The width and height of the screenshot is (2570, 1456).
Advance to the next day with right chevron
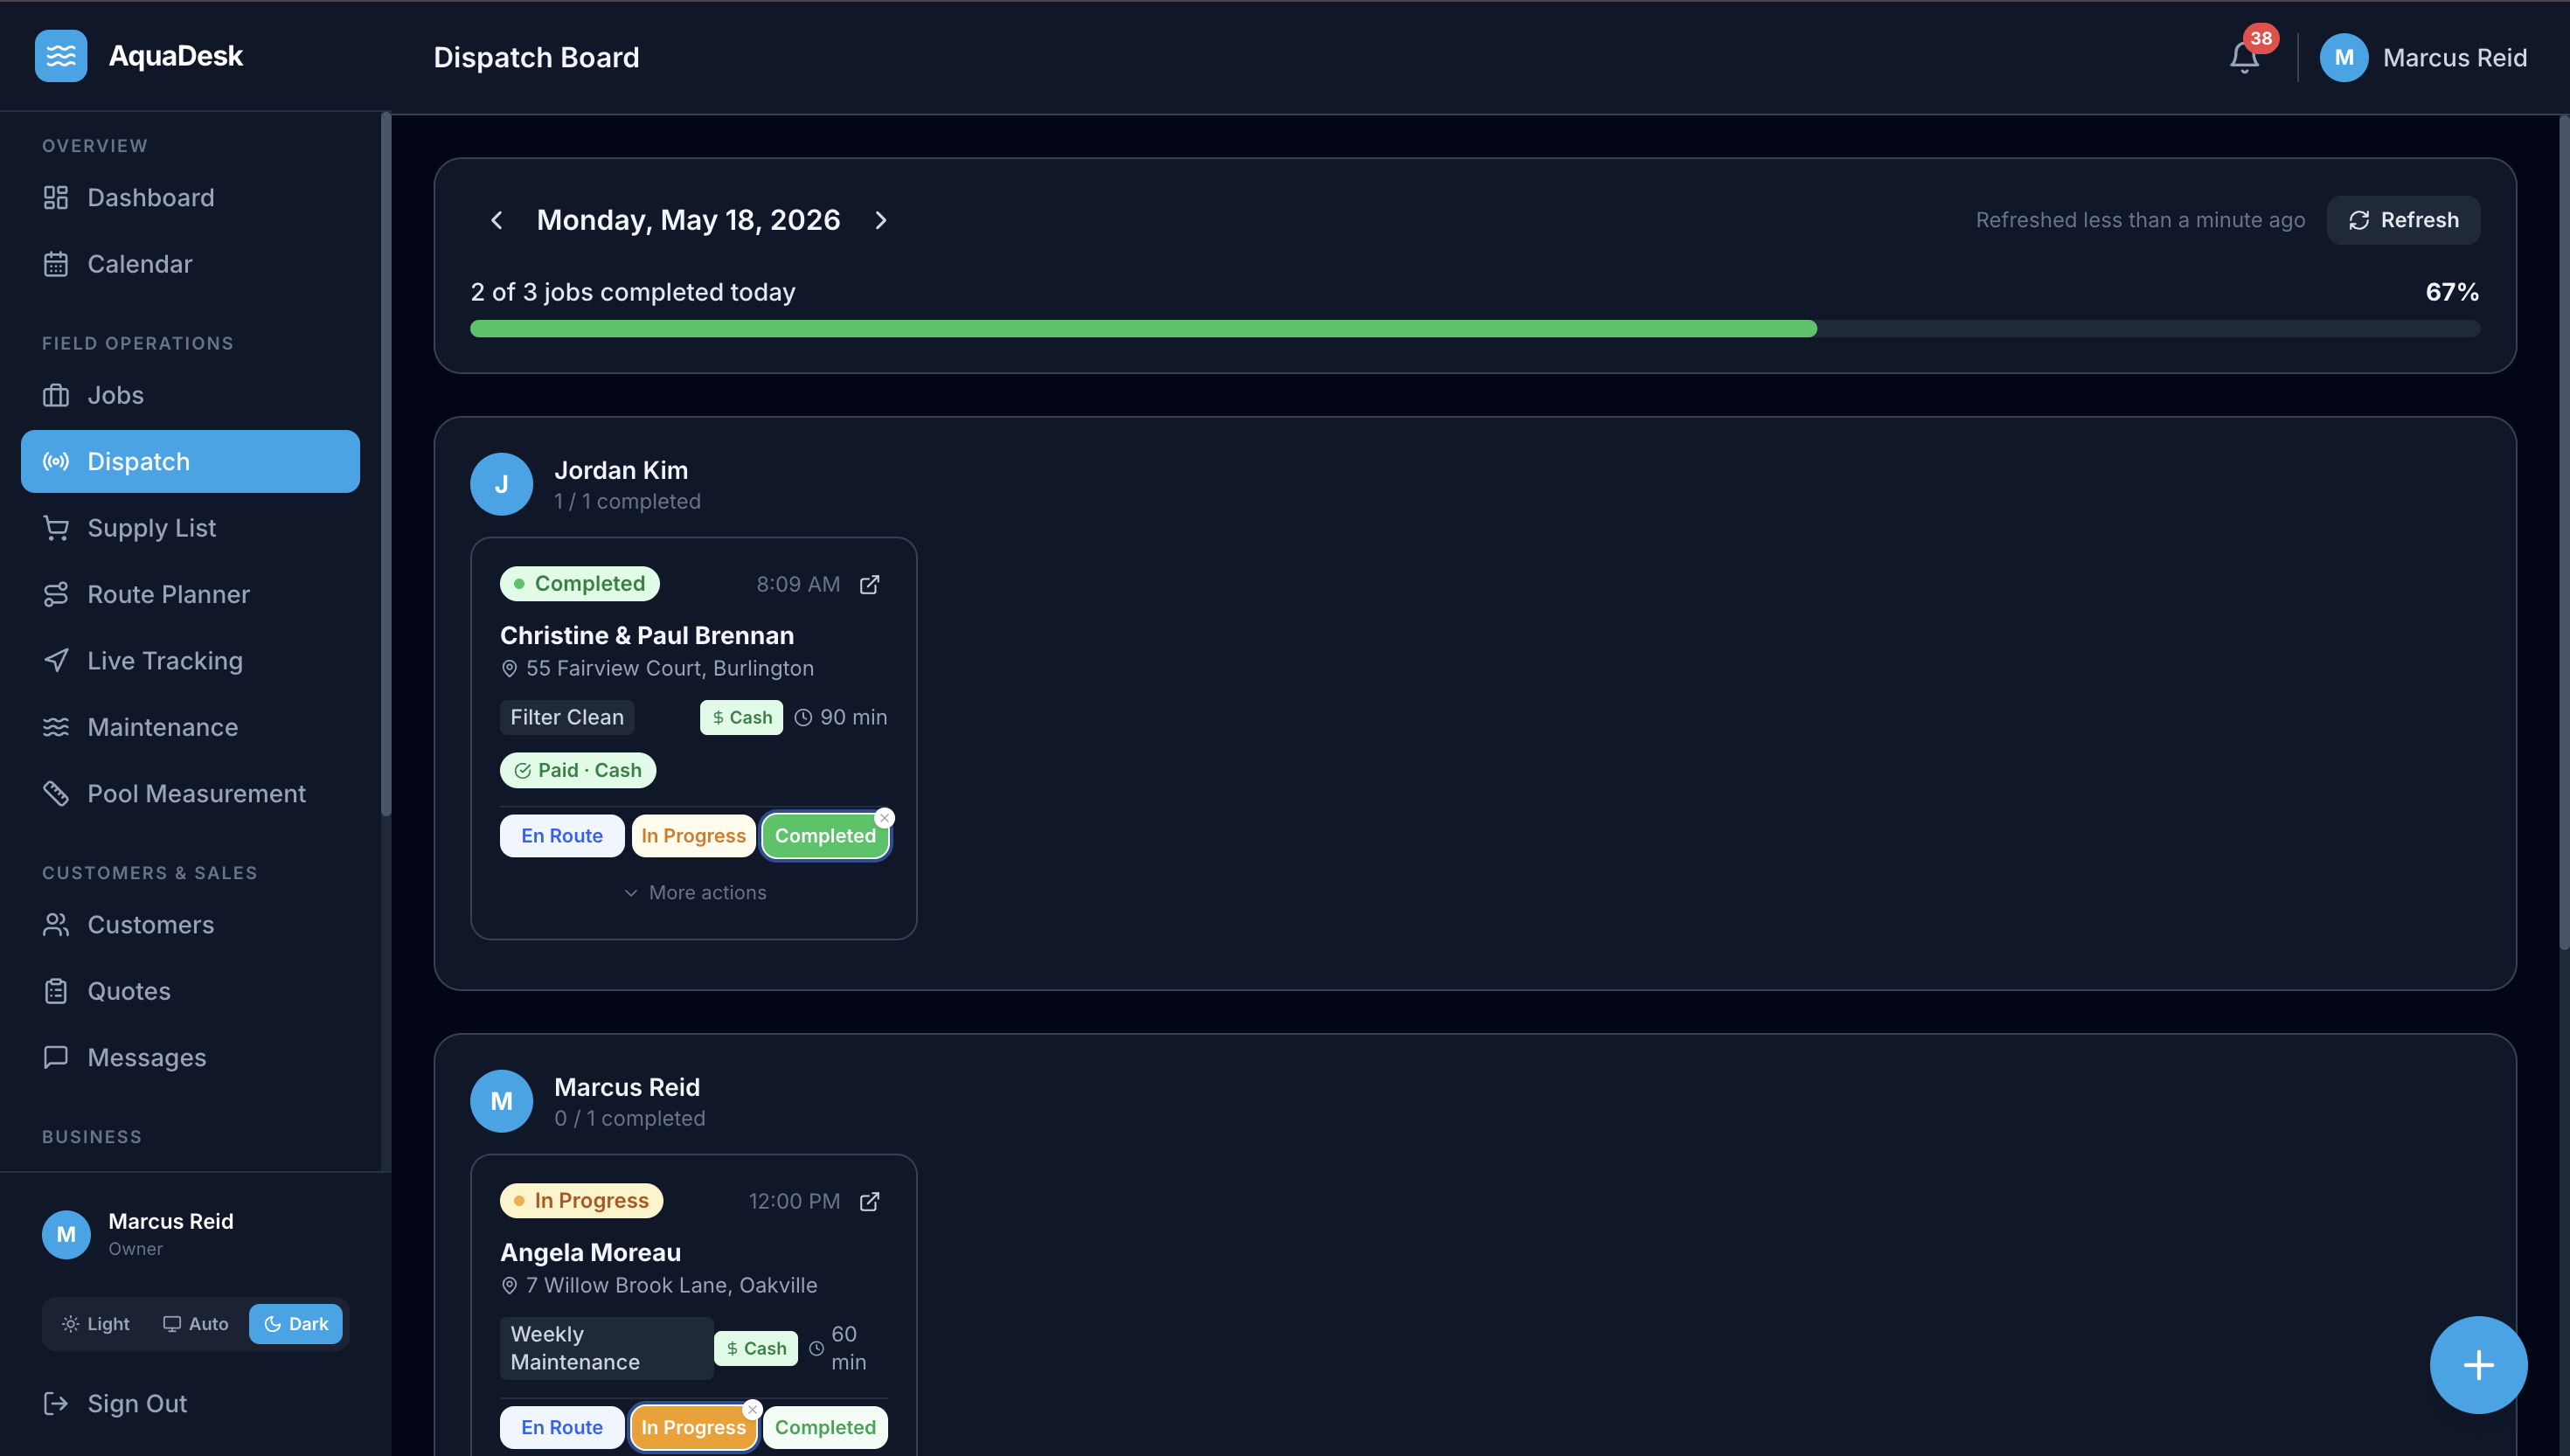[x=880, y=220]
